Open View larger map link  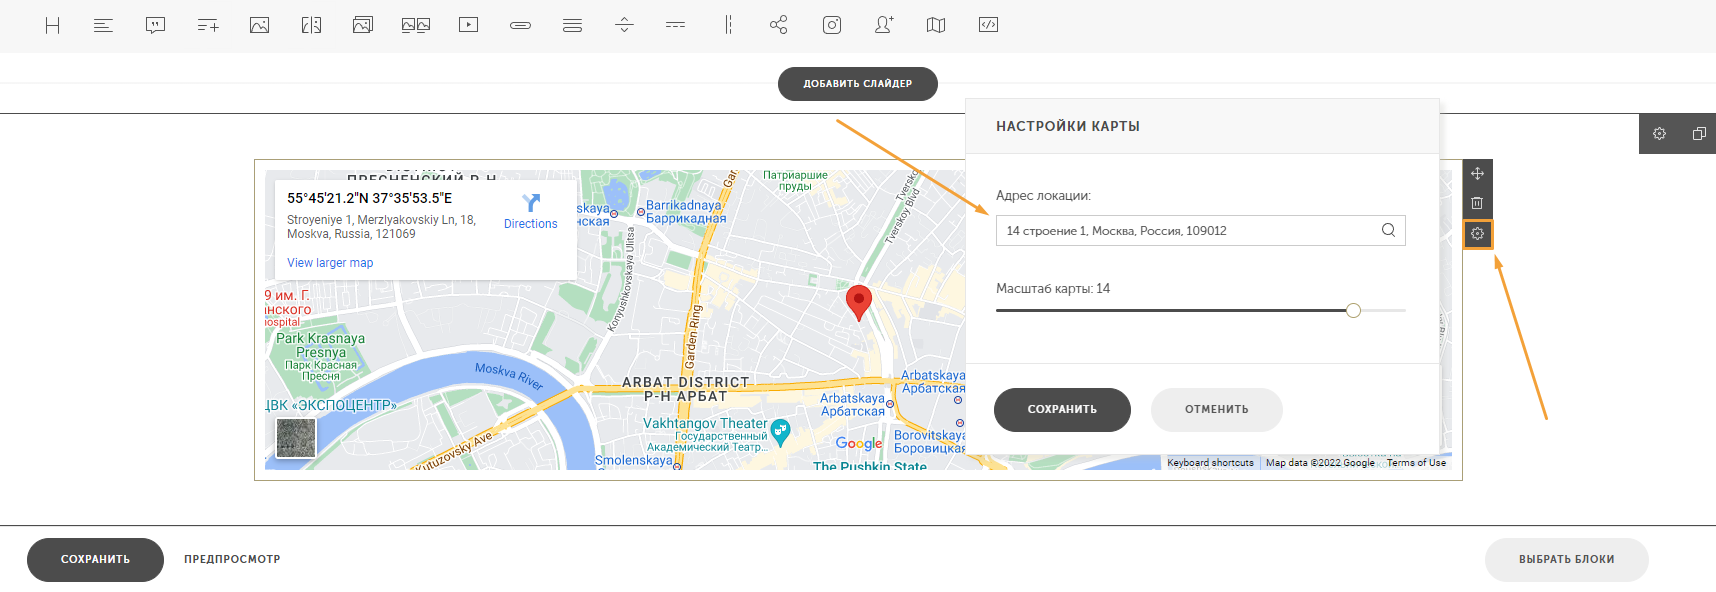point(330,263)
